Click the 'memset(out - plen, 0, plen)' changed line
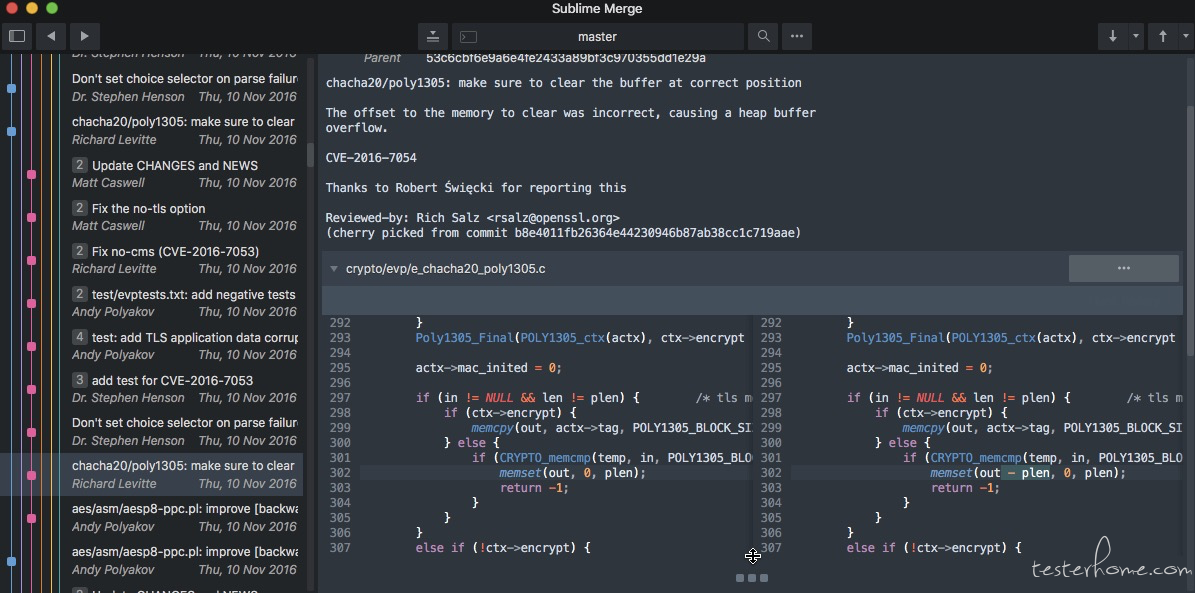 (x=1027, y=473)
